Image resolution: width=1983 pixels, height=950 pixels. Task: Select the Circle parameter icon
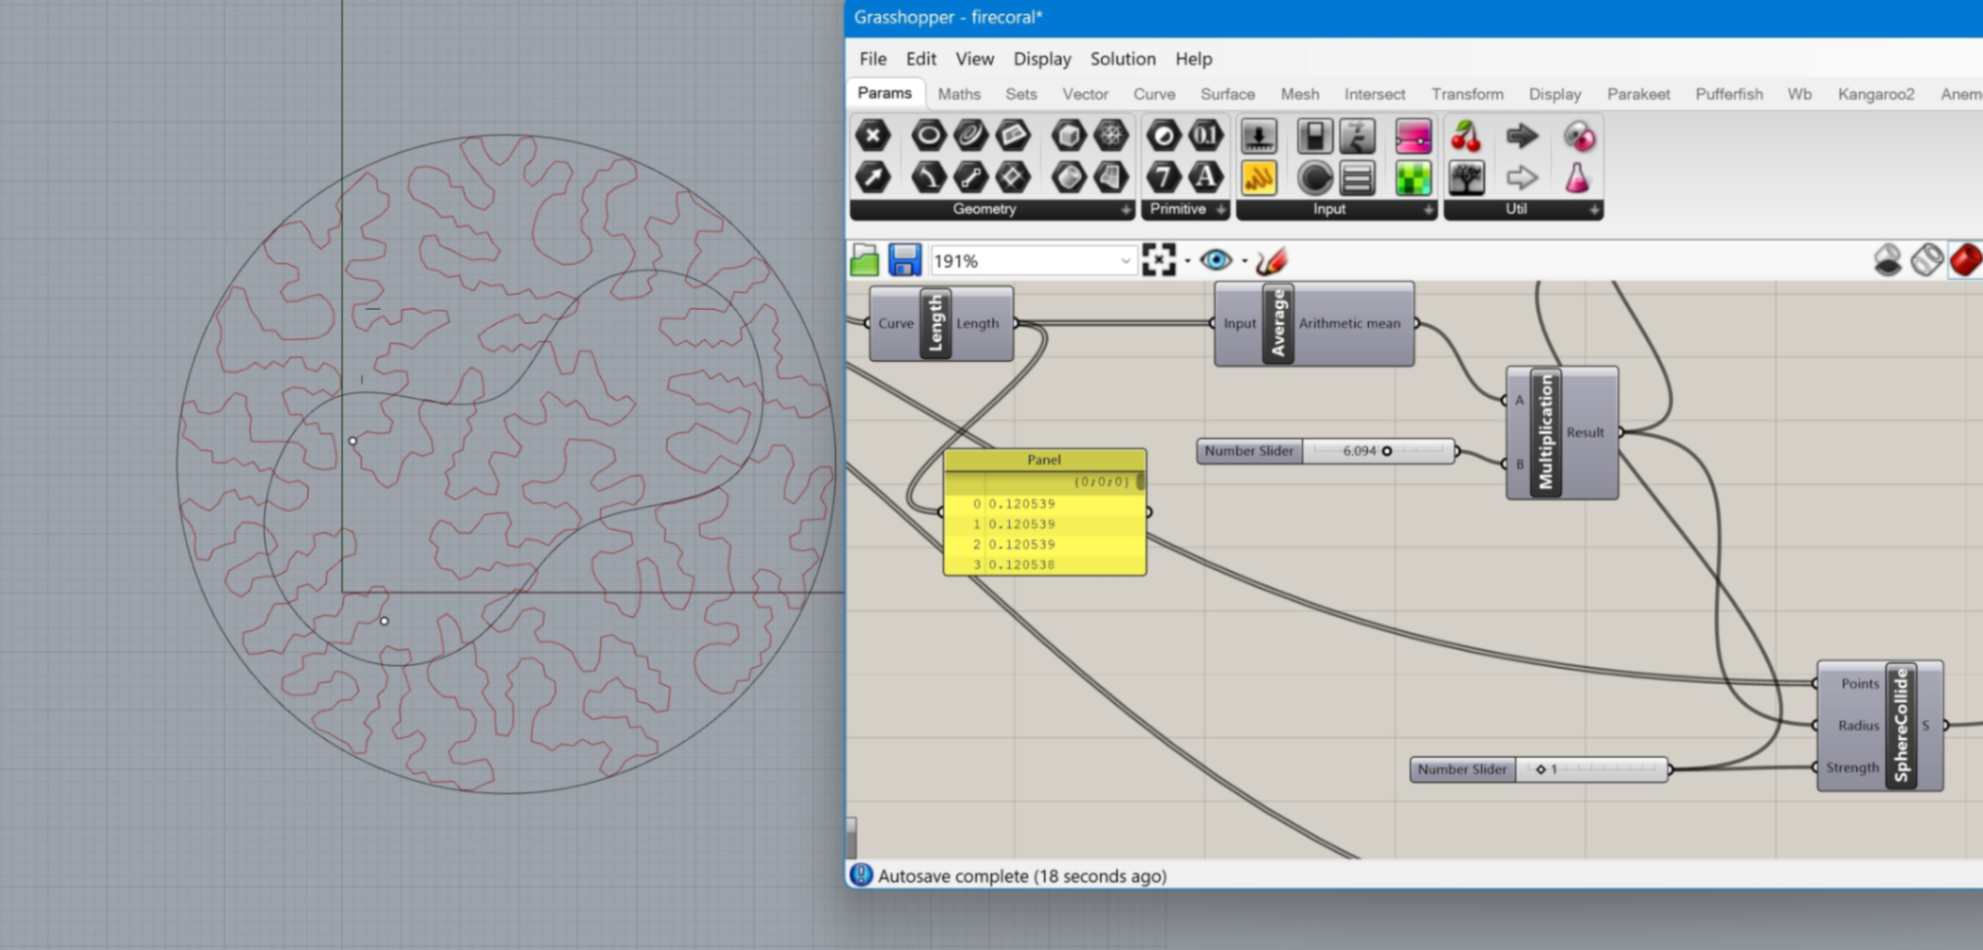tap(928, 135)
